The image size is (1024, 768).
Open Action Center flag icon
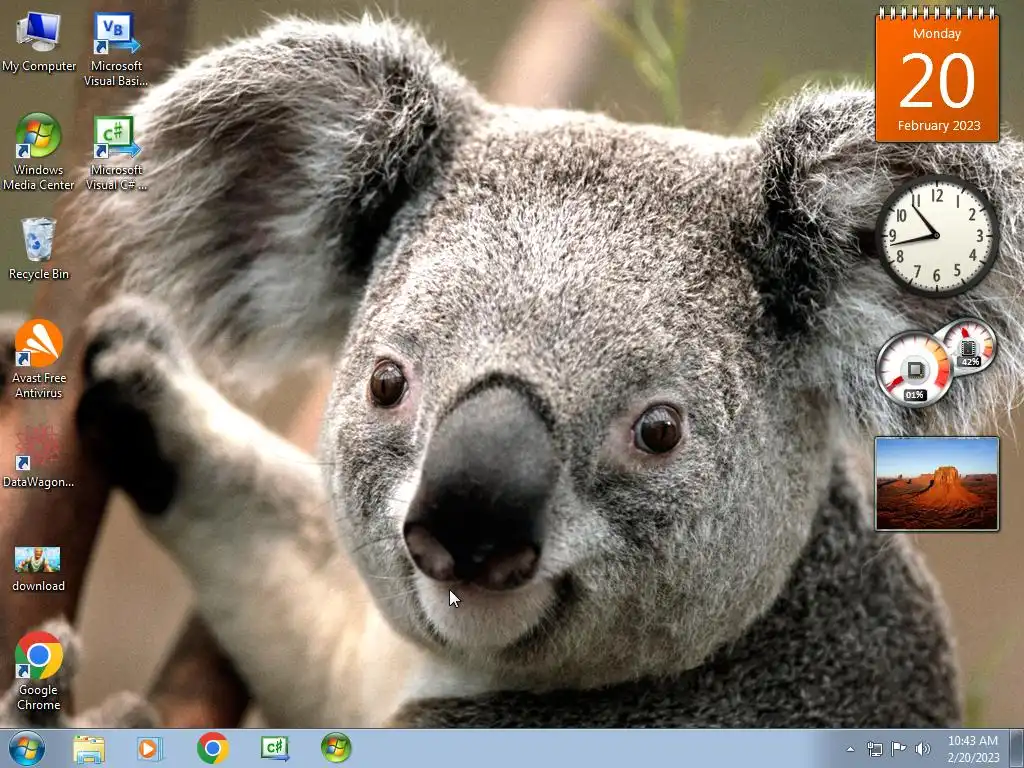899,749
